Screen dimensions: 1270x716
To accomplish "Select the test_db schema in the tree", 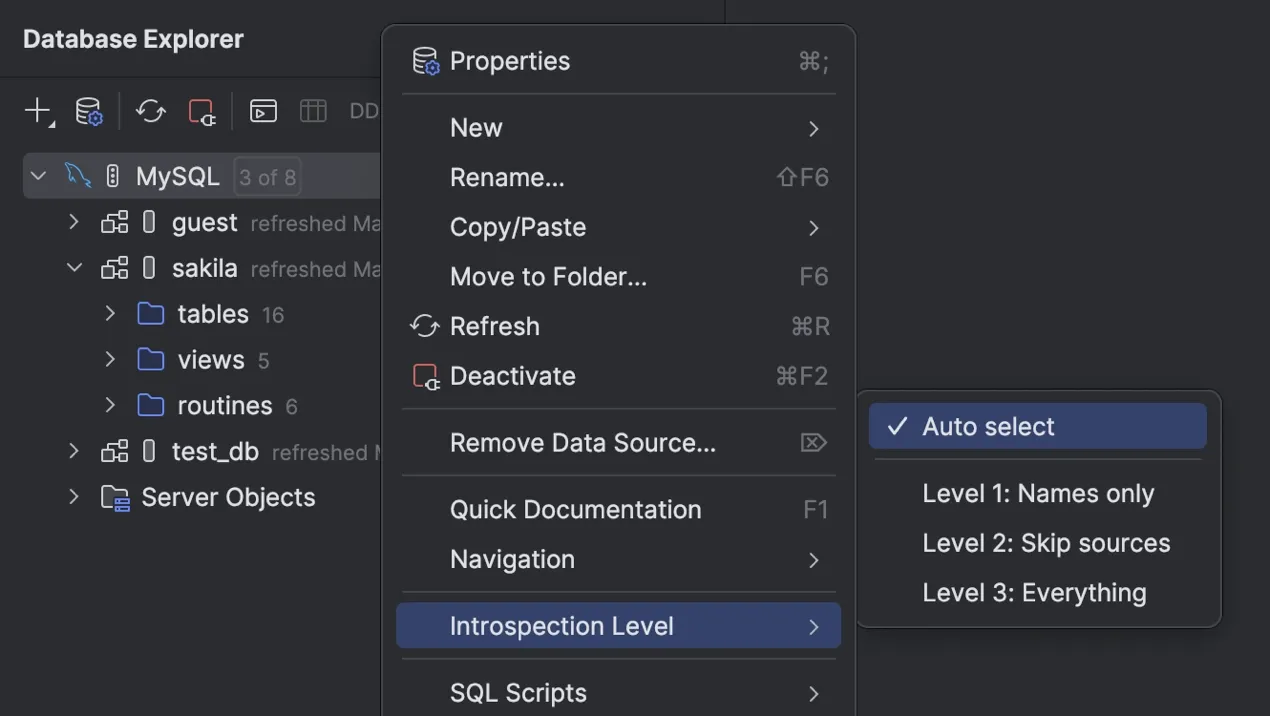I will point(215,452).
